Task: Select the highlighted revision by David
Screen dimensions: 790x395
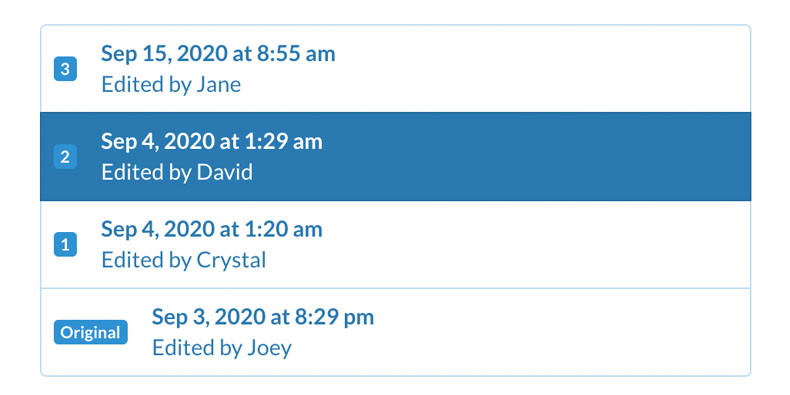Action: (396, 157)
